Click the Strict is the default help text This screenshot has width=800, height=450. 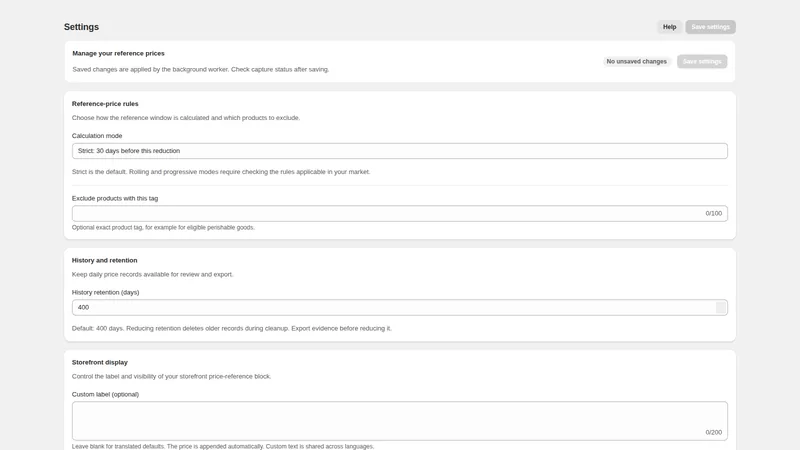coord(221,172)
